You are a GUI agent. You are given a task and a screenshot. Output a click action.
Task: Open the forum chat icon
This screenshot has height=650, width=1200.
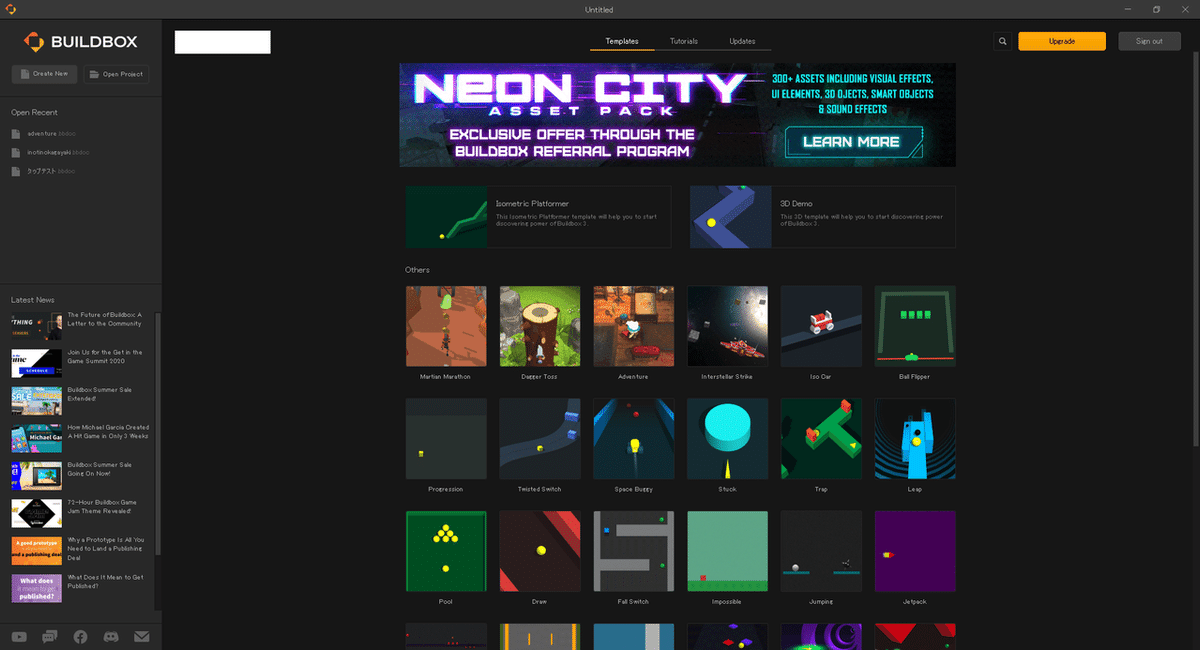[x=50, y=637]
